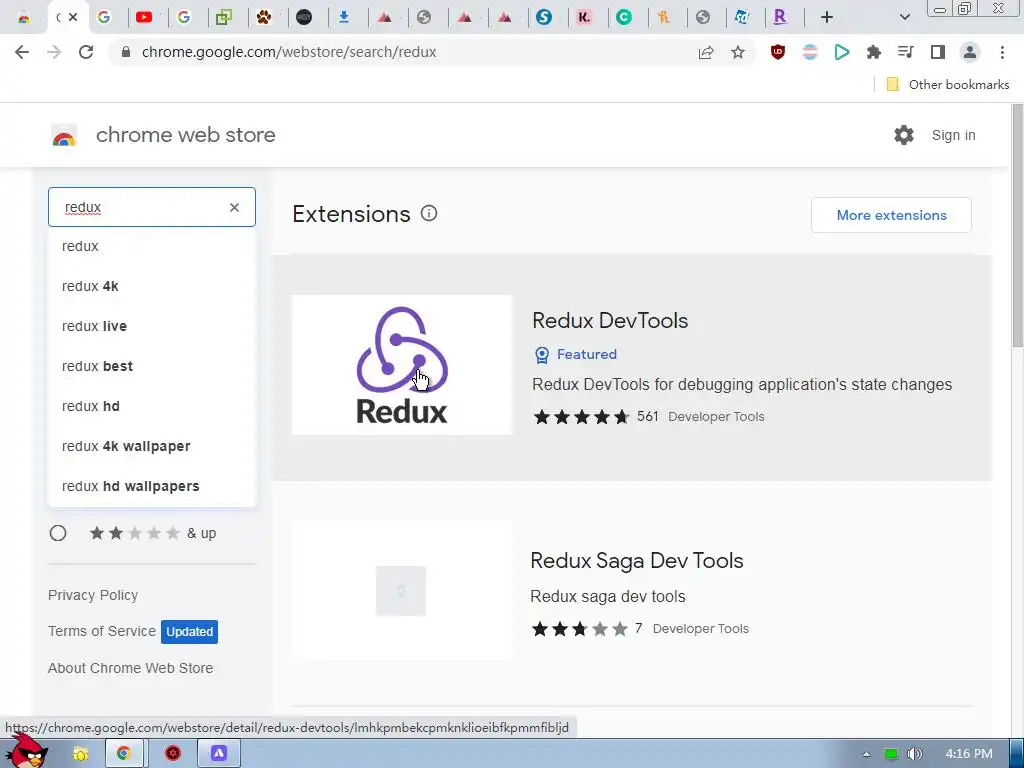The width and height of the screenshot is (1024, 768).
Task: Open the purple A taskbar app
Action: point(219,754)
